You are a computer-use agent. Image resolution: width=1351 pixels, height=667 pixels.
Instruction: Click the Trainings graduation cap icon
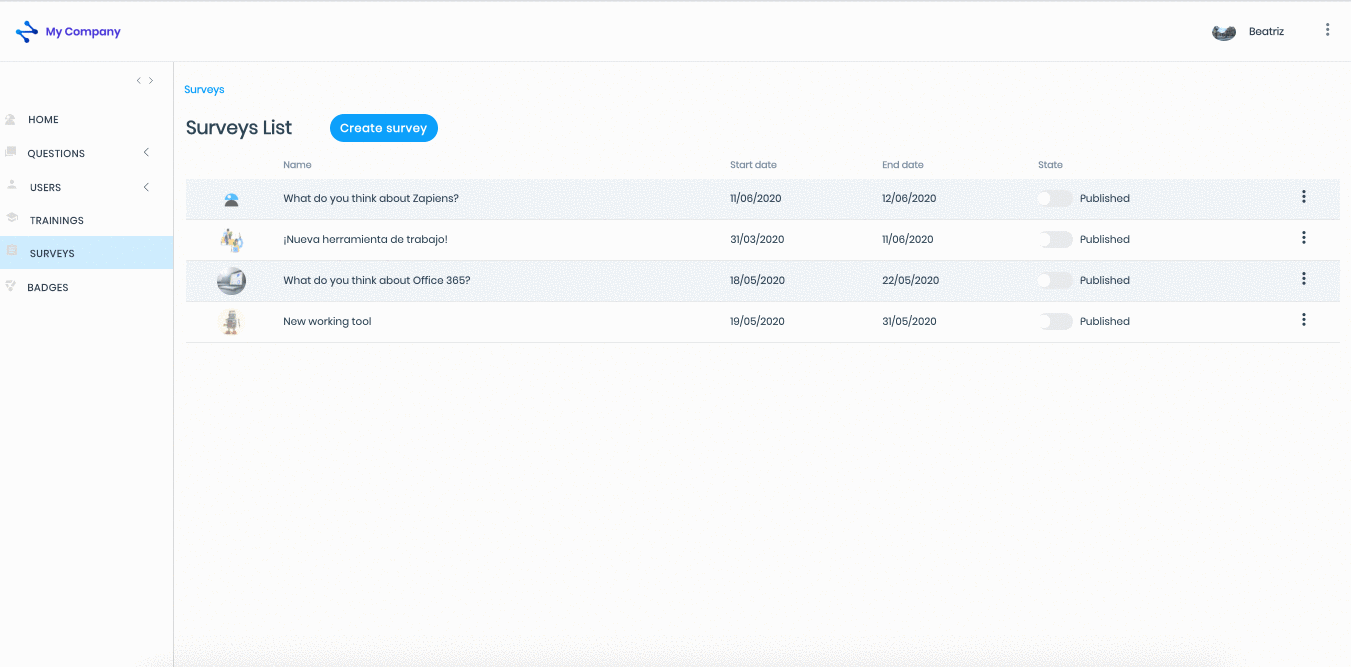point(11,217)
